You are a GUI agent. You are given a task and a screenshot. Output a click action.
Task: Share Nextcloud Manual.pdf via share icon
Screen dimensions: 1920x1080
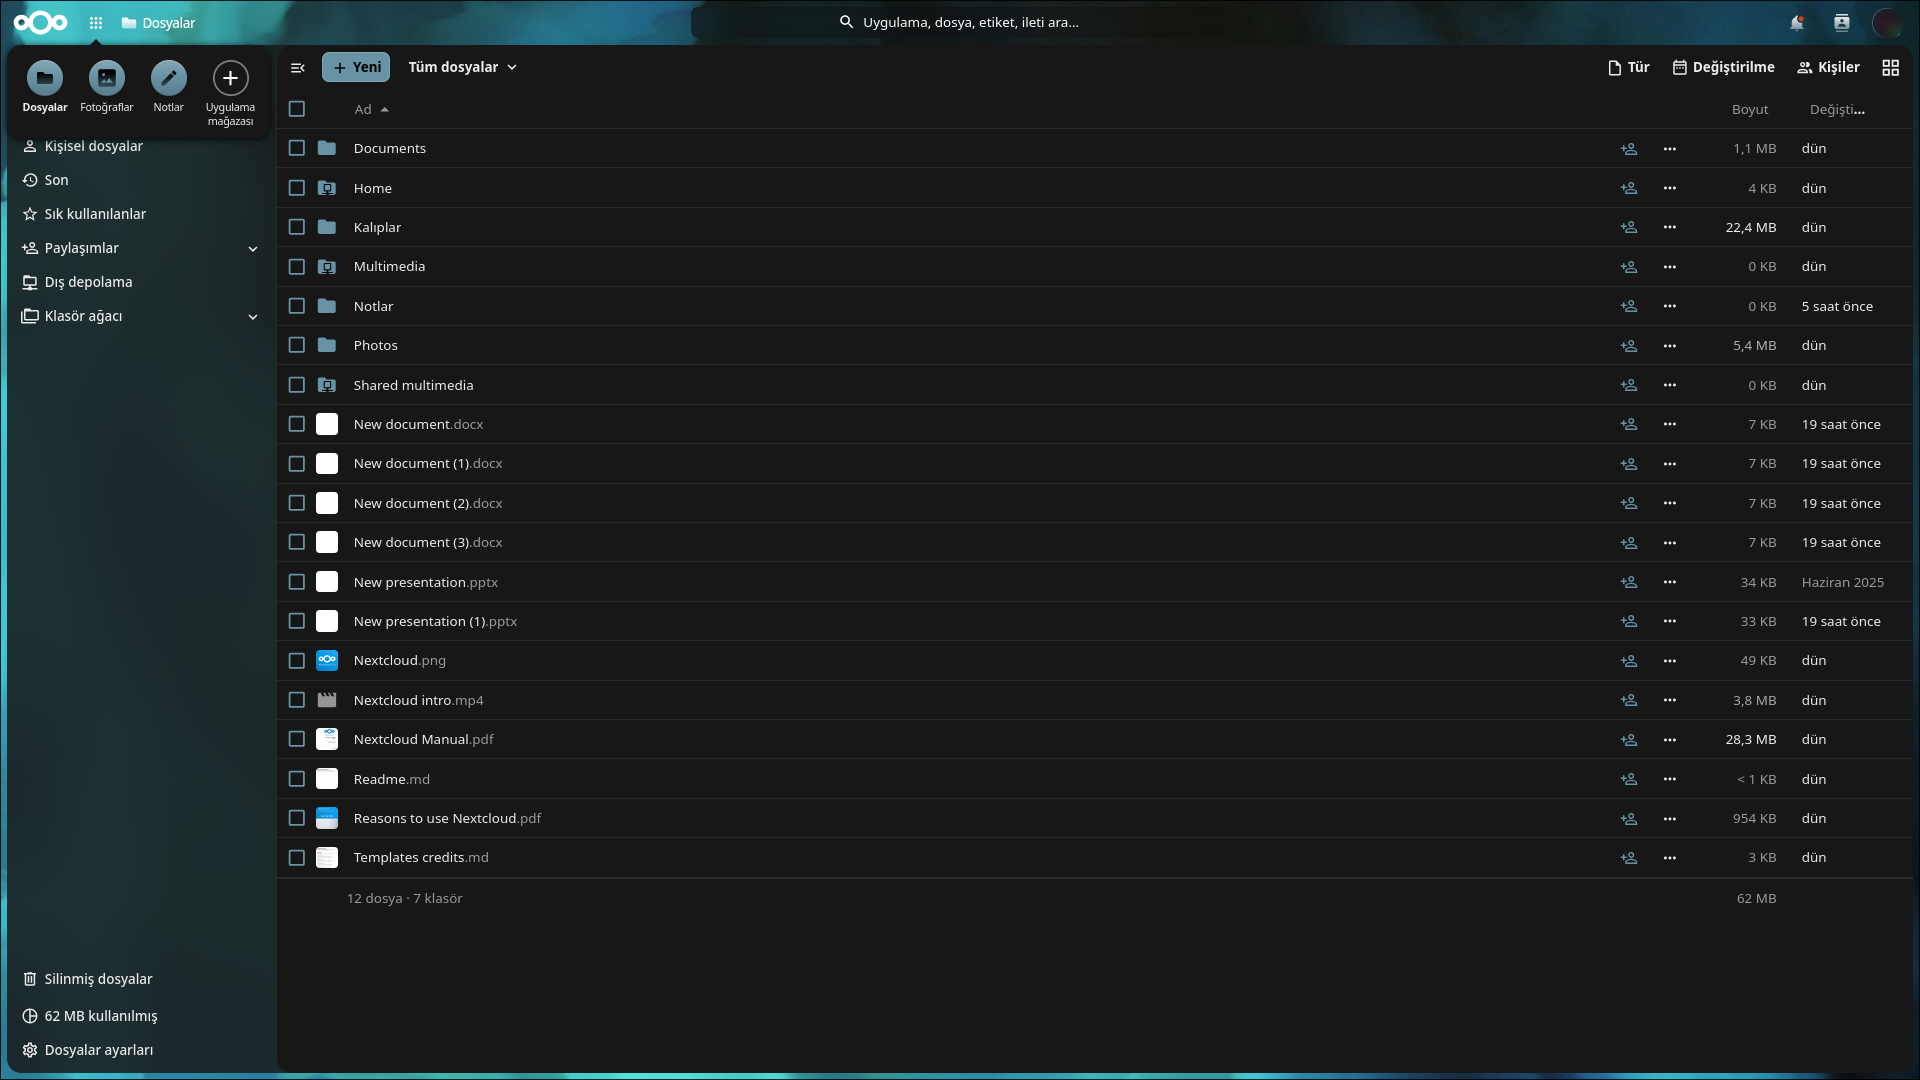point(1629,740)
